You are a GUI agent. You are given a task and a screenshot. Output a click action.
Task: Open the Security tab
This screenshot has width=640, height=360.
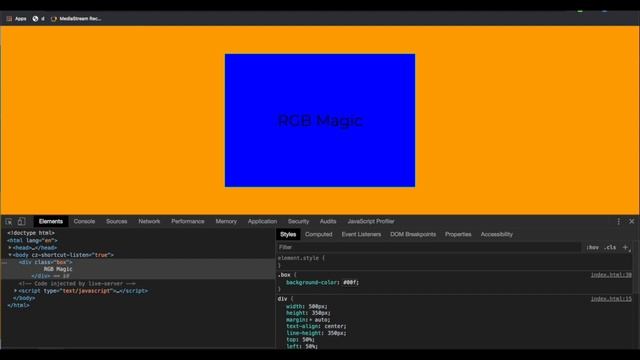298,221
